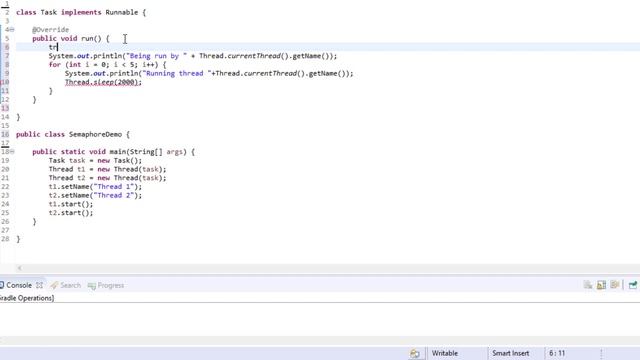
Task: Click the yellow highlighted console toolbar icon
Action: (601, 285)
